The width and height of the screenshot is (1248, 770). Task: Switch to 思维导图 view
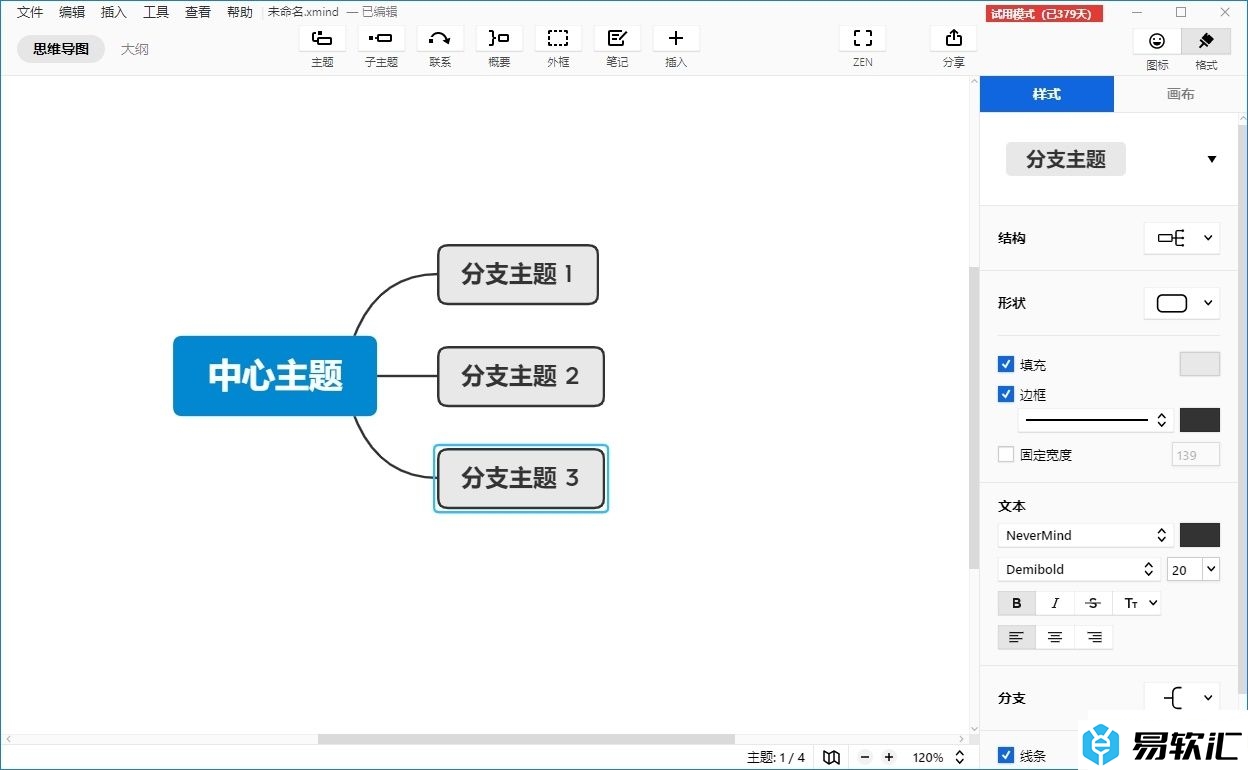click(x=61, y=48)
